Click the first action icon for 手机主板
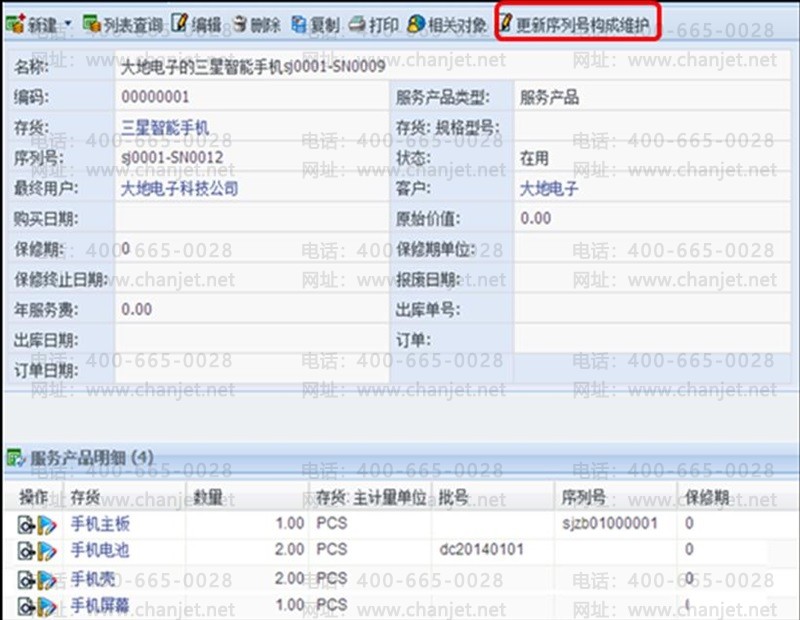Viewport: 800px width, 620px height. pyautogui.click(x=25, y=524)
